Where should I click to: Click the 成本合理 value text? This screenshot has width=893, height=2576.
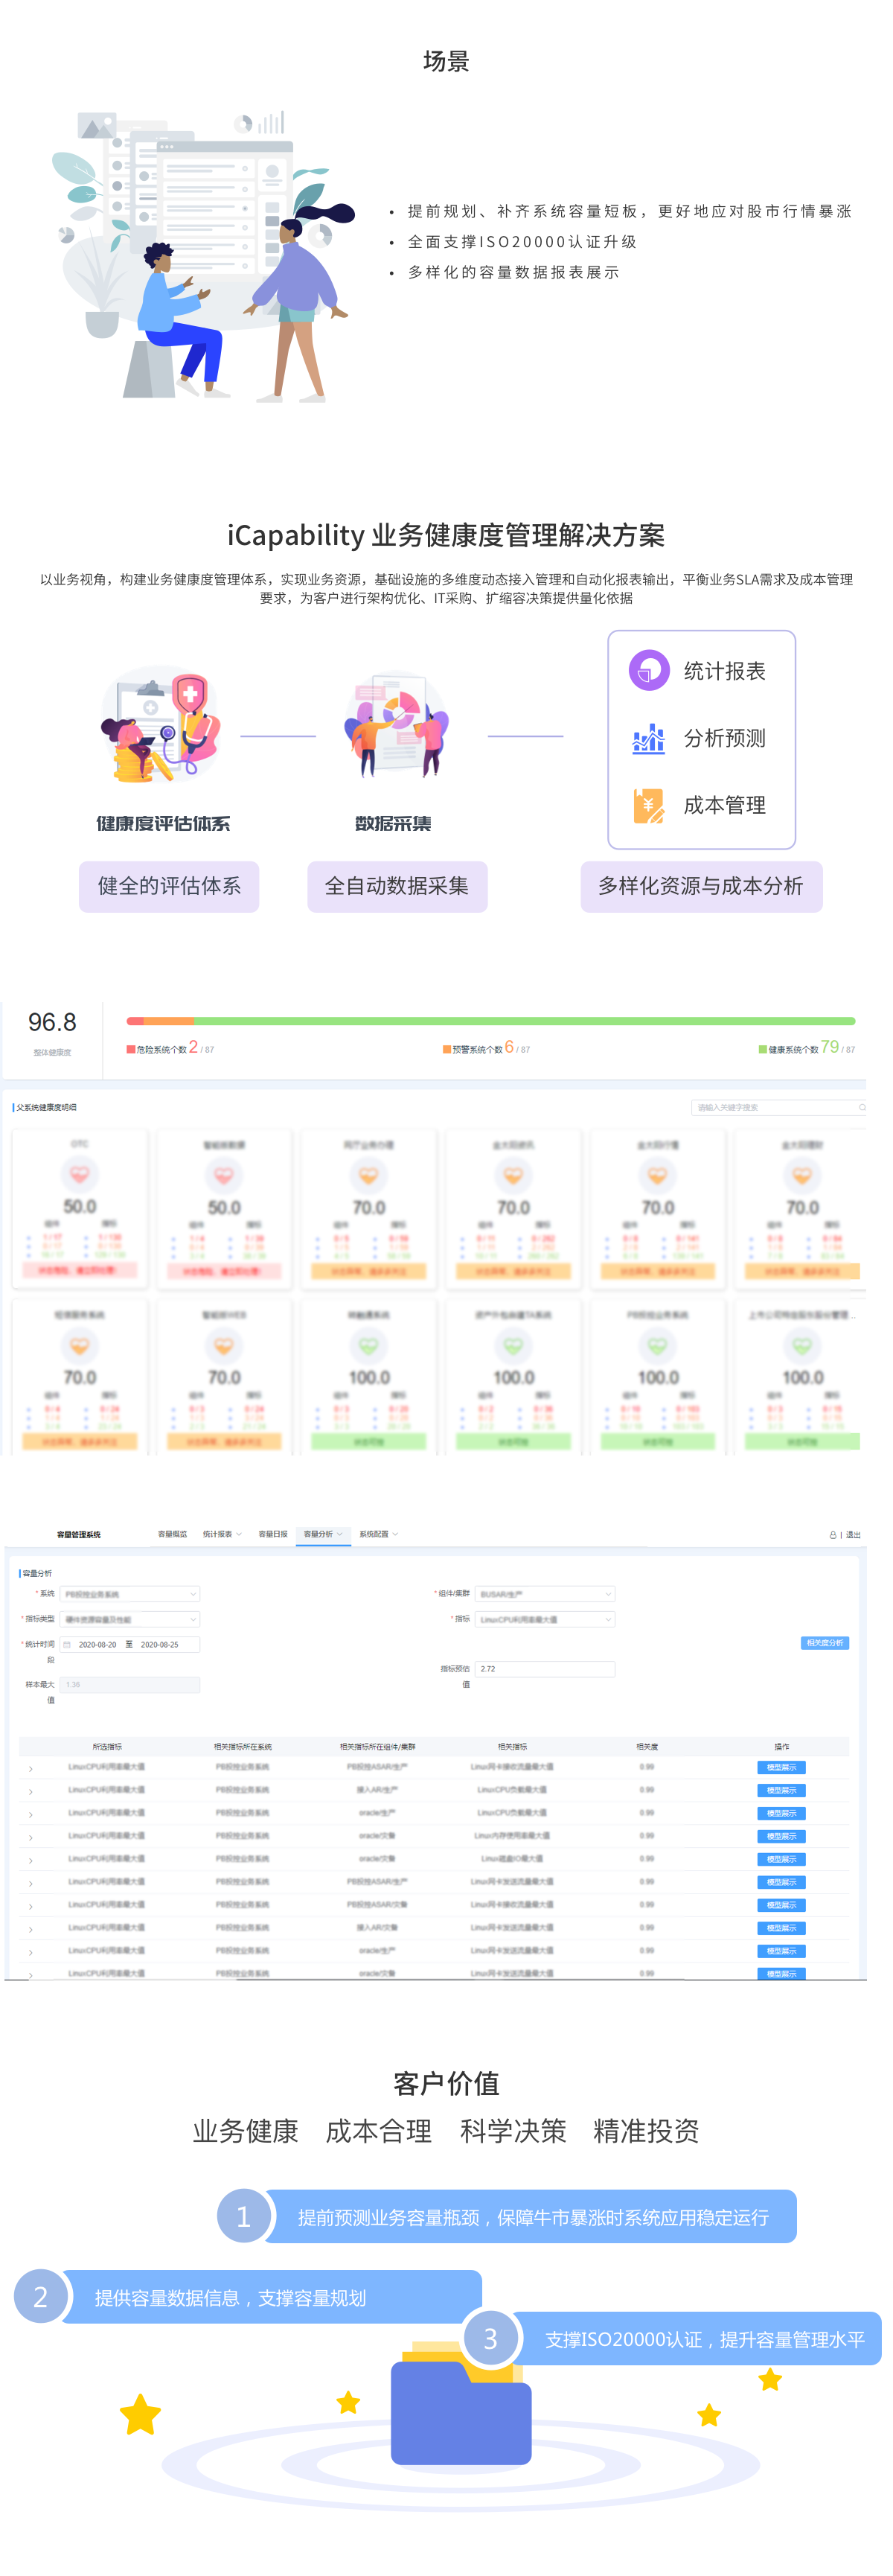(379, 2131)
